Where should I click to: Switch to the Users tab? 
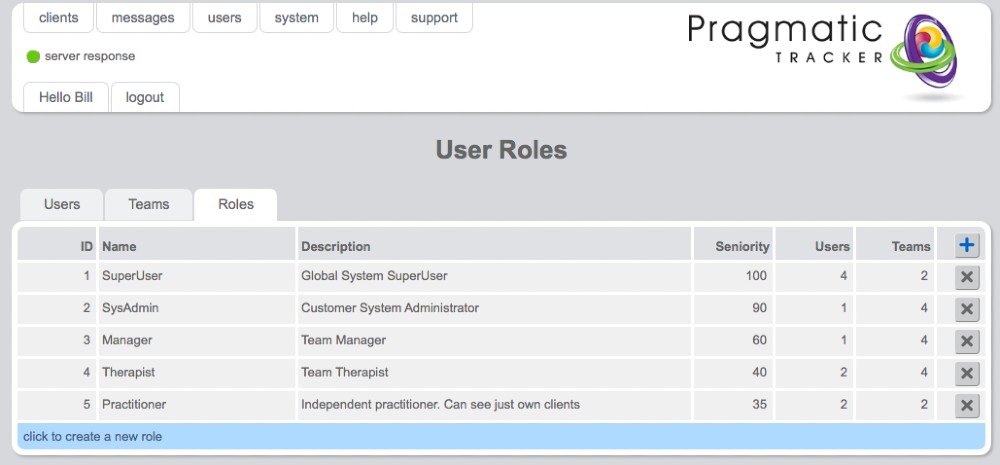[62, 205]
